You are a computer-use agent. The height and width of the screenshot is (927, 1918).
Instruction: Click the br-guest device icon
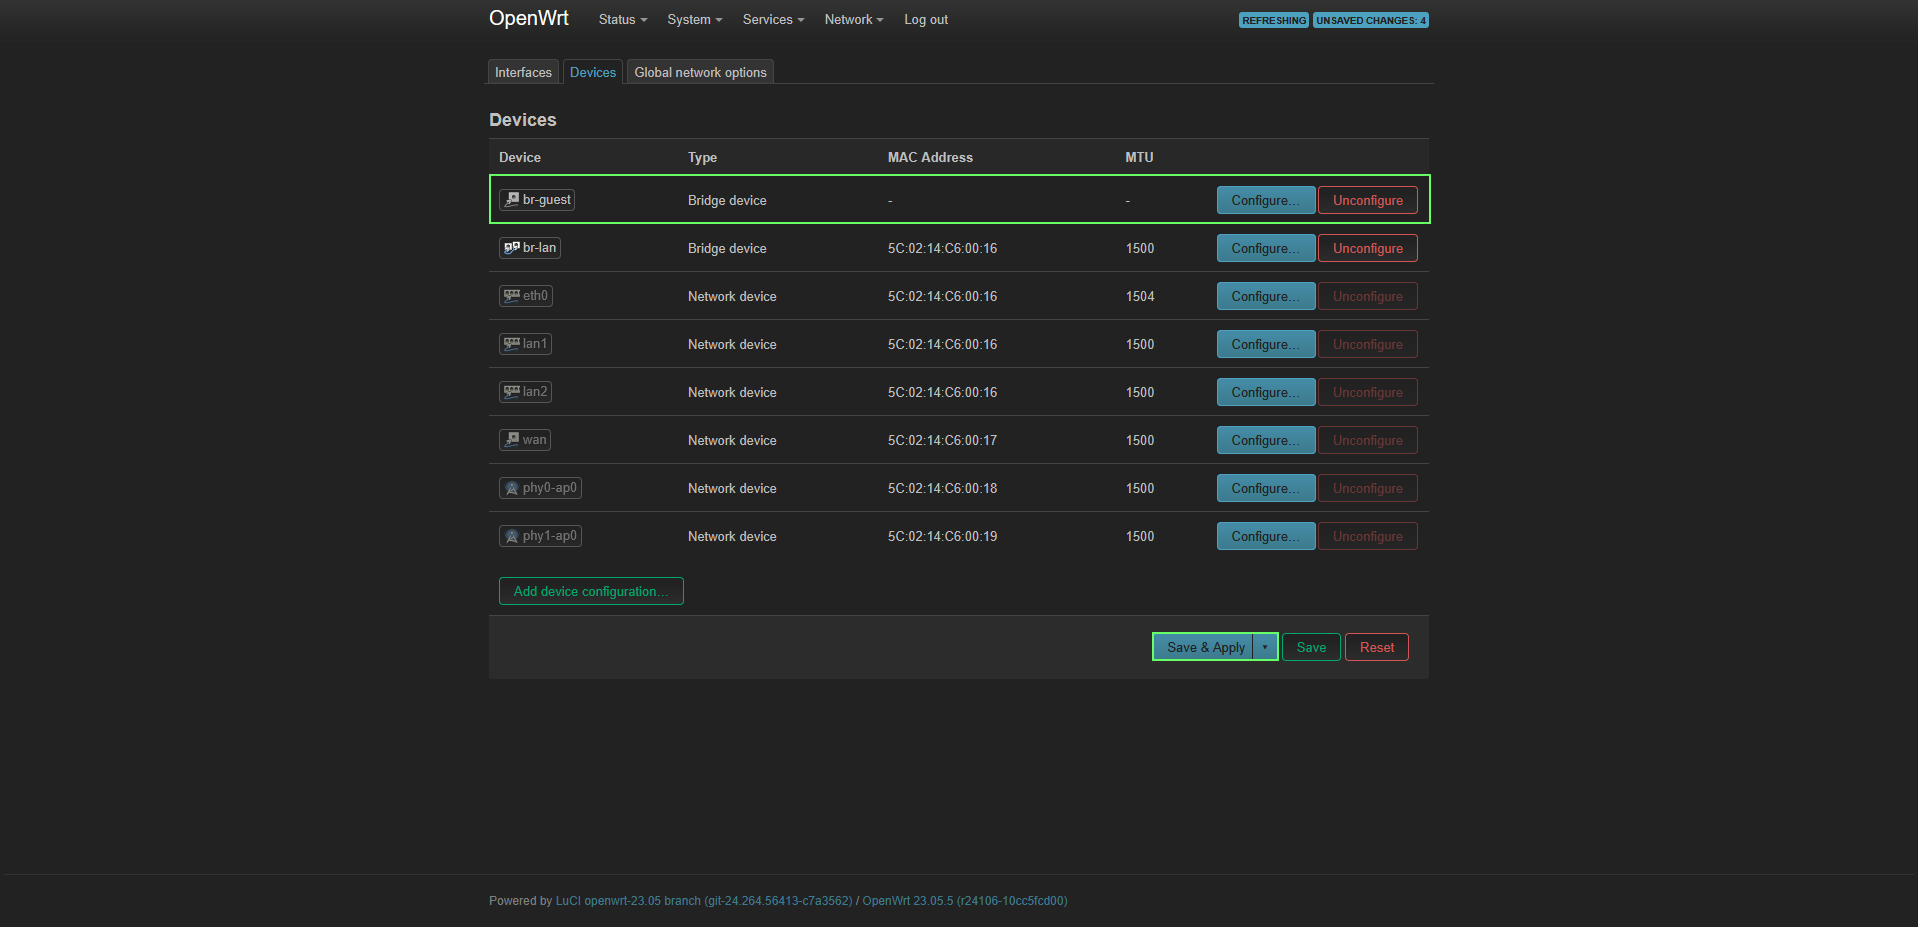[512, 200]
